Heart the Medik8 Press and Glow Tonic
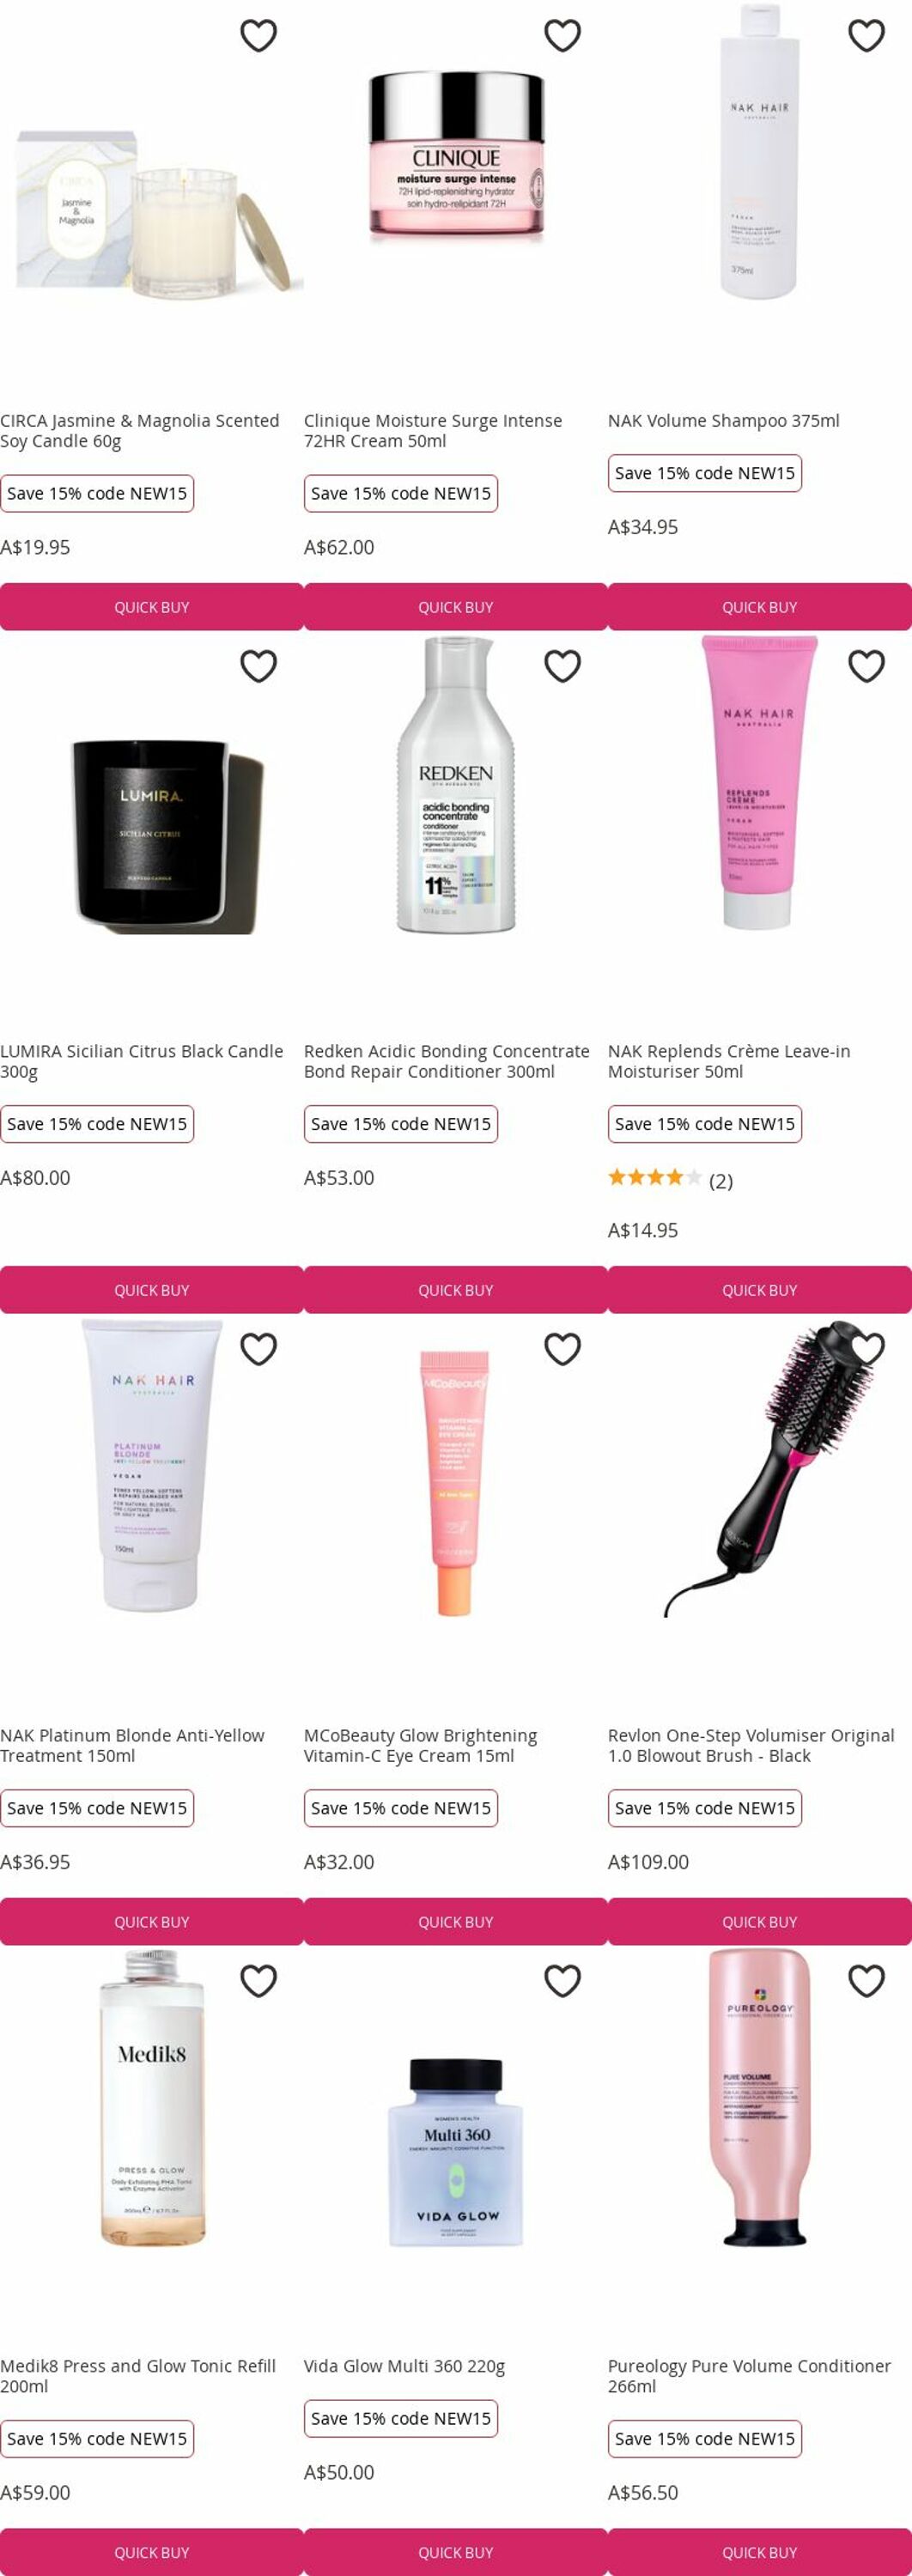The height and width of the screenshot is (2576, 912). click(x=258, y=1981)
